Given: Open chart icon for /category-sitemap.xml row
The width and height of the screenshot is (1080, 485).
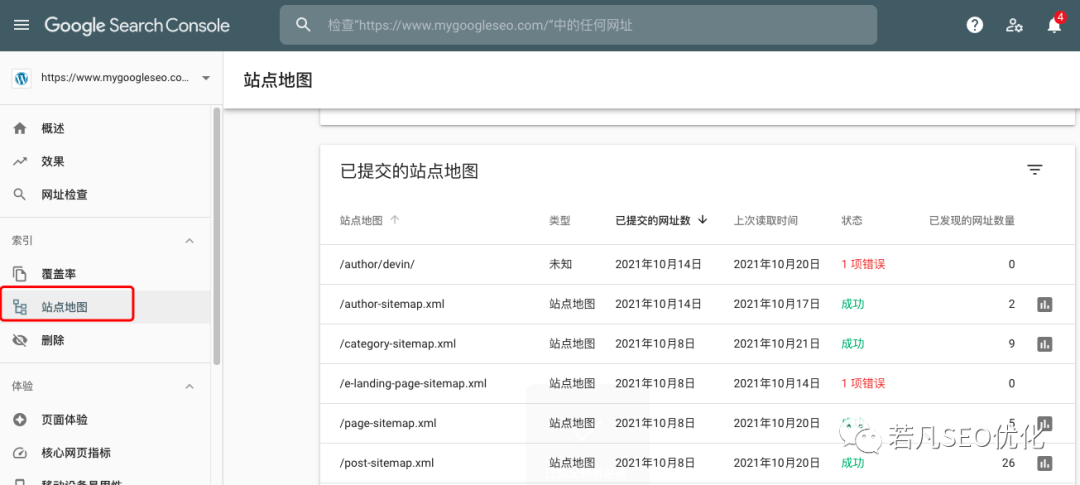Looking at the screenshot, I should [1045, 343].
